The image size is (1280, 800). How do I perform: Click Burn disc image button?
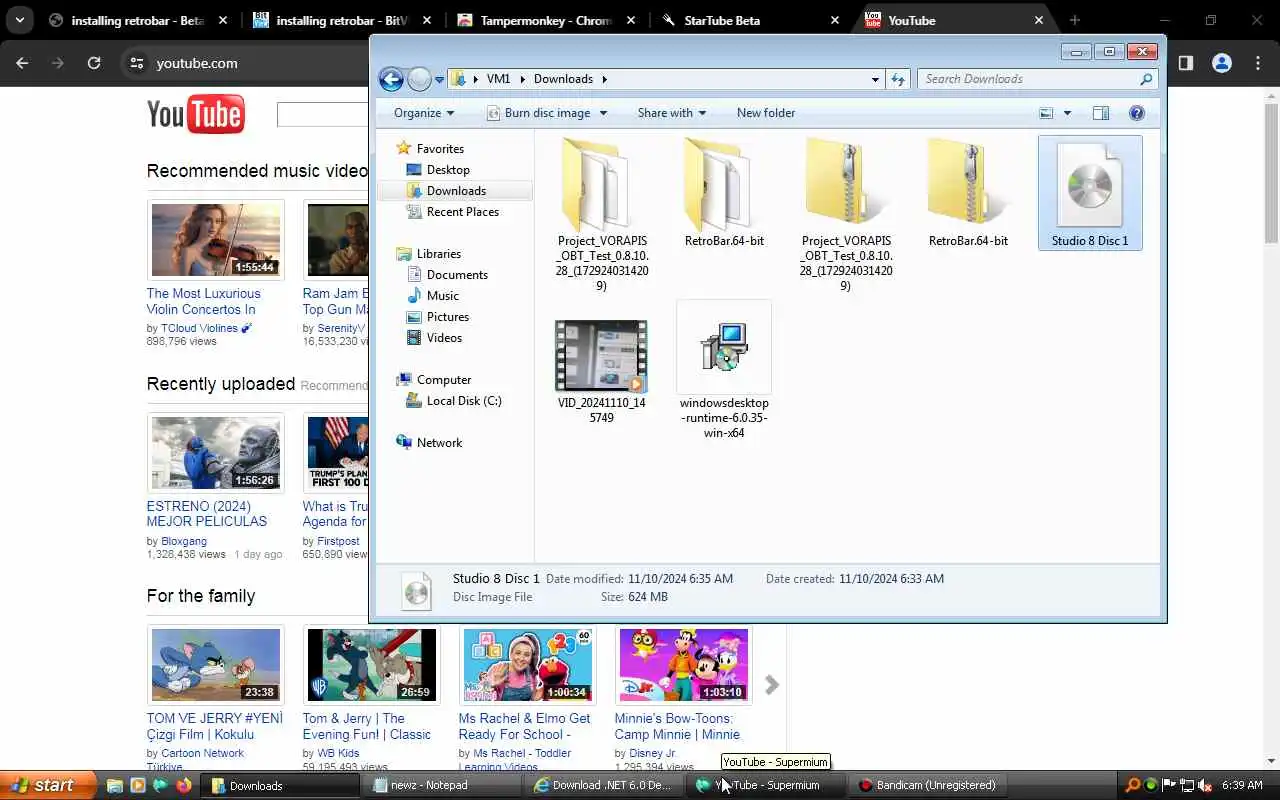coord(538,113)
